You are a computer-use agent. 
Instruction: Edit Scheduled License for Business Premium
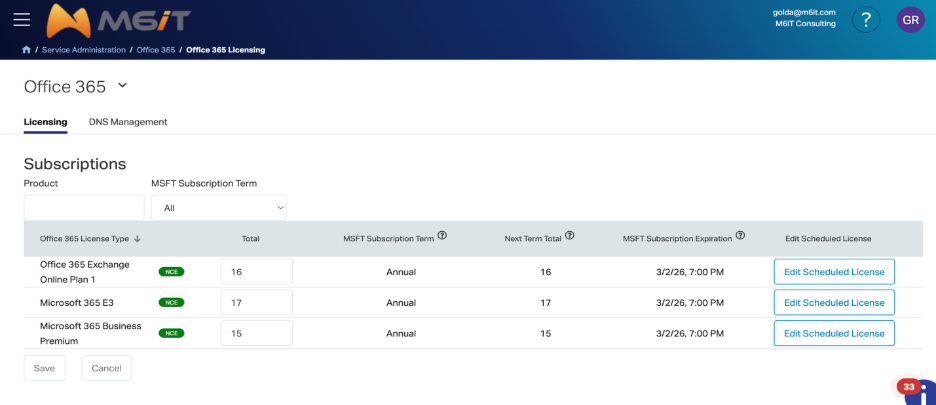coord(834,333)
